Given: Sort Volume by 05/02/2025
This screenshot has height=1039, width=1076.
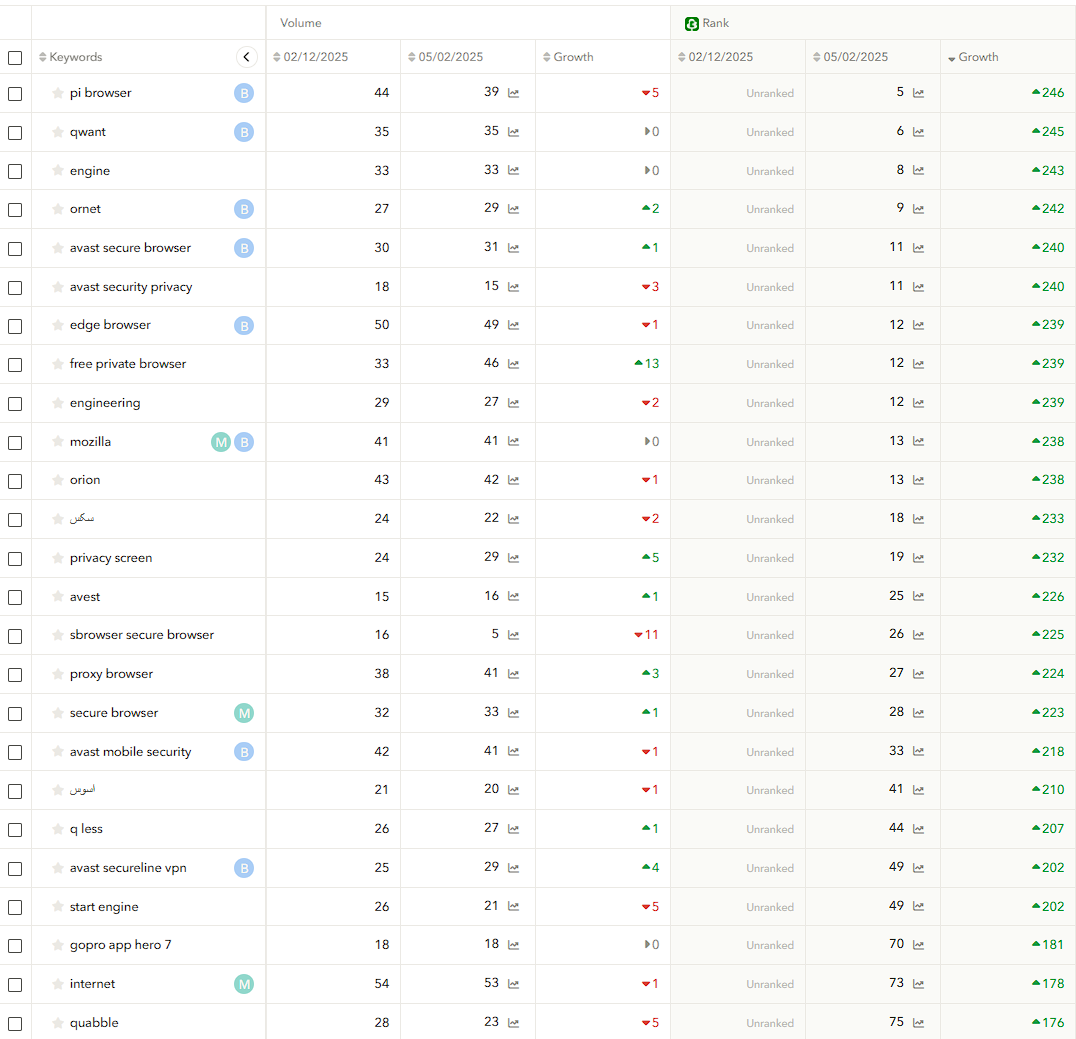Looking at the screenshot, I should click(x=445, y=57).
